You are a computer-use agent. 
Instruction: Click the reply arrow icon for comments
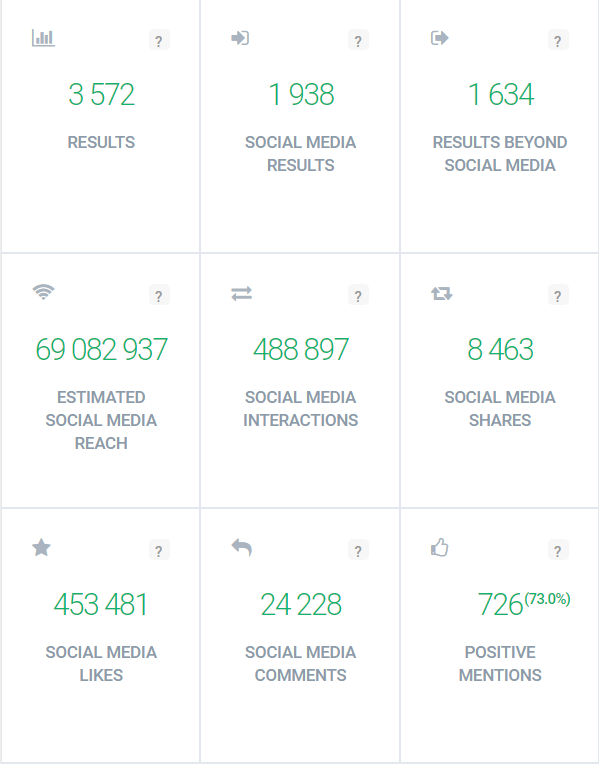[242, 548]
